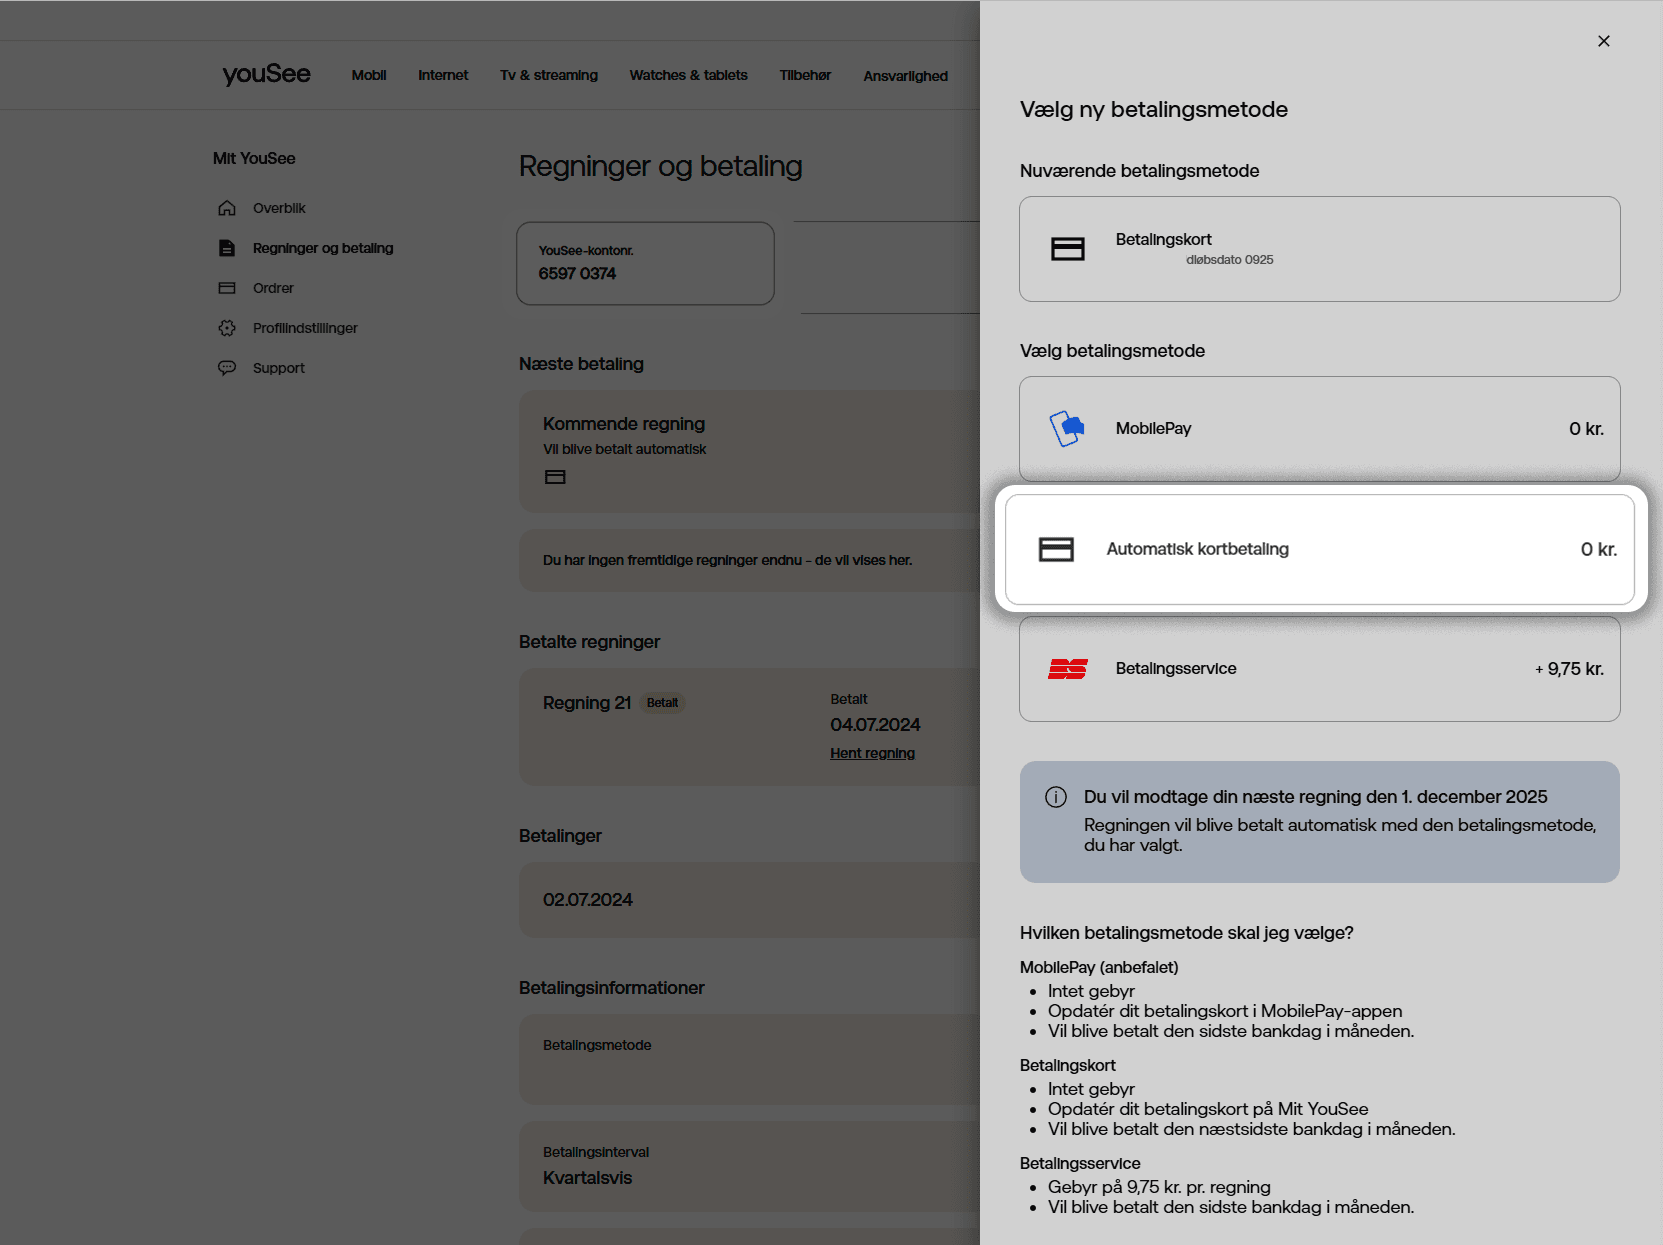1663x1245 pixels.
Task: Click the MobilePay logo icon
Action: click(1067, 429)
